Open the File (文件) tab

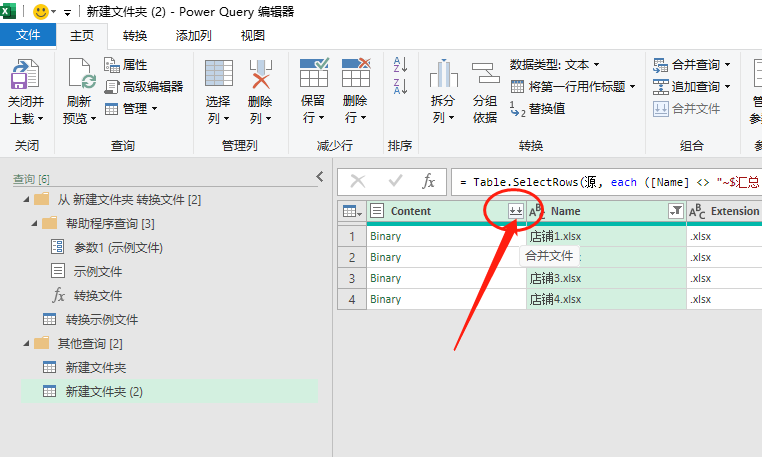point(28,35)
